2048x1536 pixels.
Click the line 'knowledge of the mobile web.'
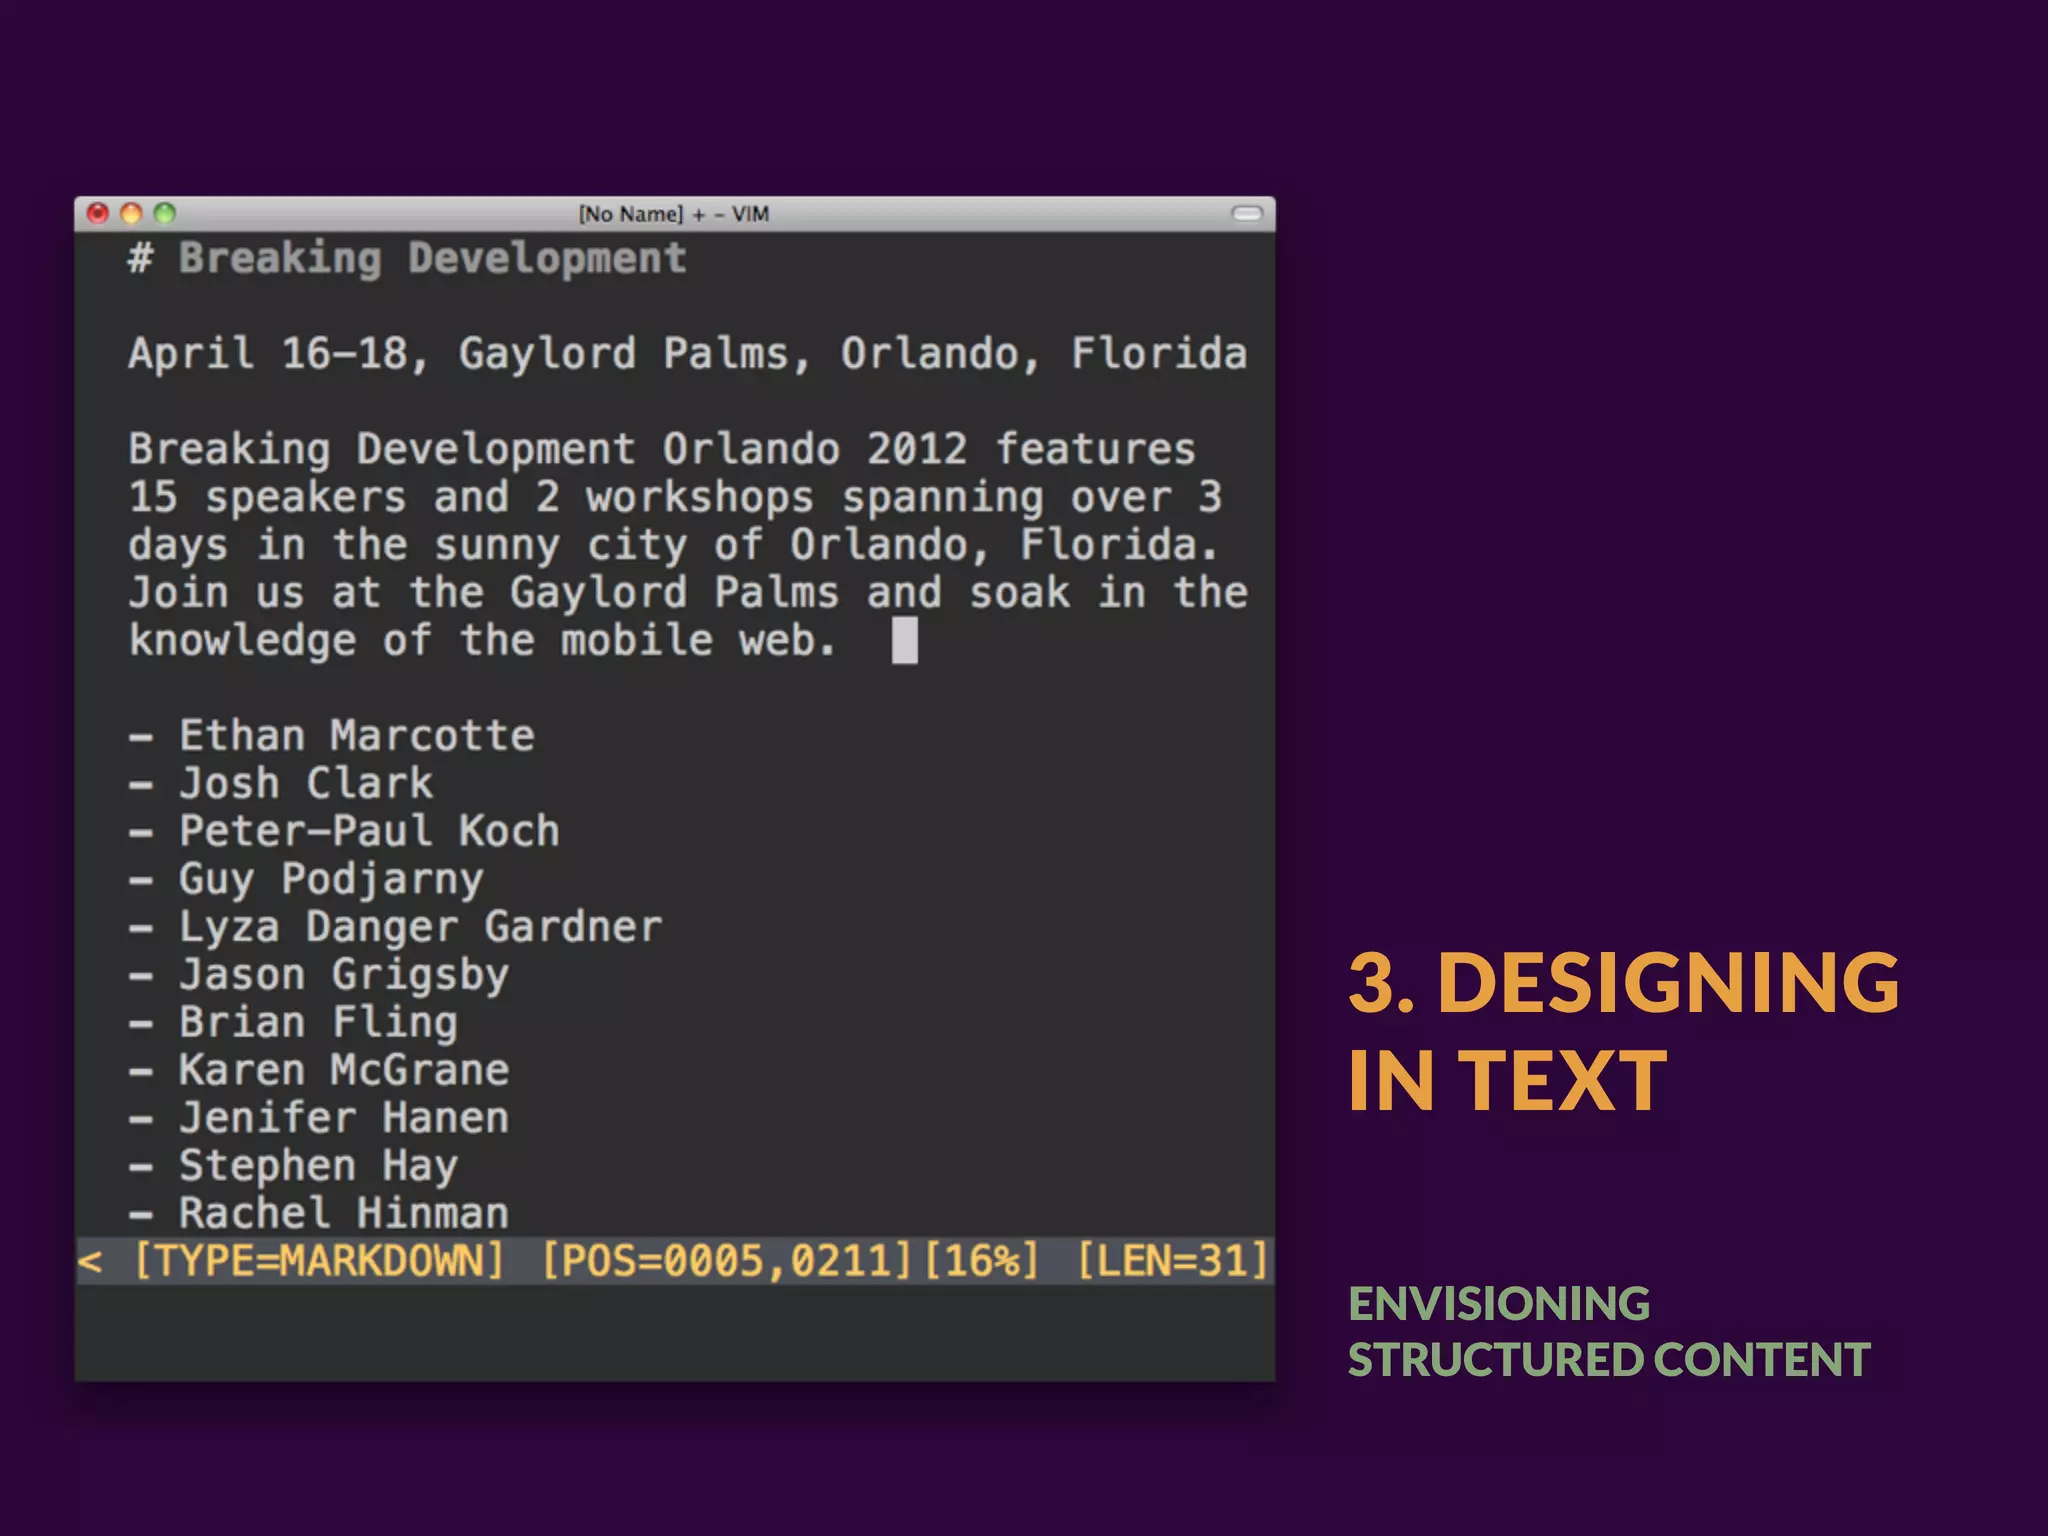(482, 641)
